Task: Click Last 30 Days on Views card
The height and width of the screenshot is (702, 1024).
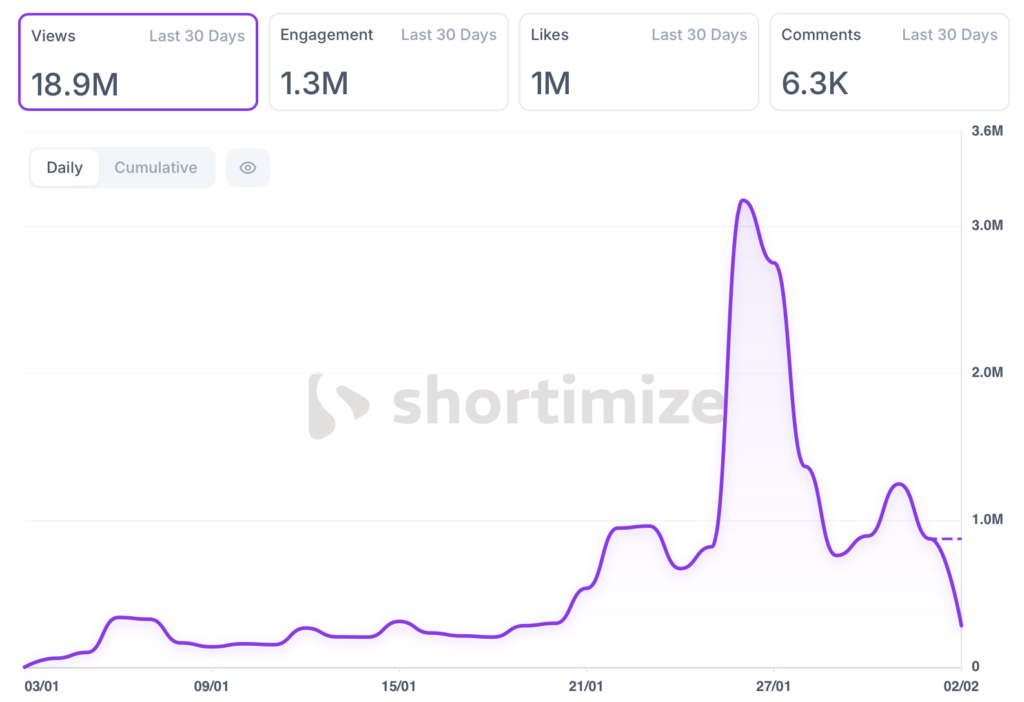Action: point(197,36)
